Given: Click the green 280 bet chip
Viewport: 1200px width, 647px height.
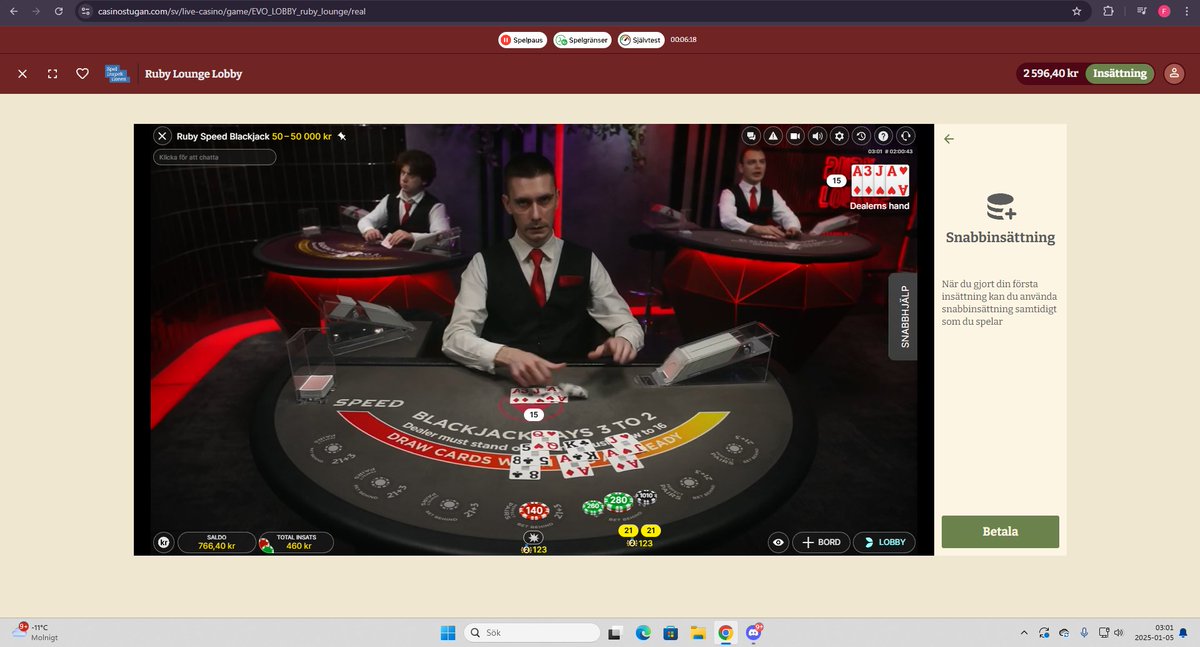Looking at the screenshot, I should pyautogui.click(x=618, y=500).
